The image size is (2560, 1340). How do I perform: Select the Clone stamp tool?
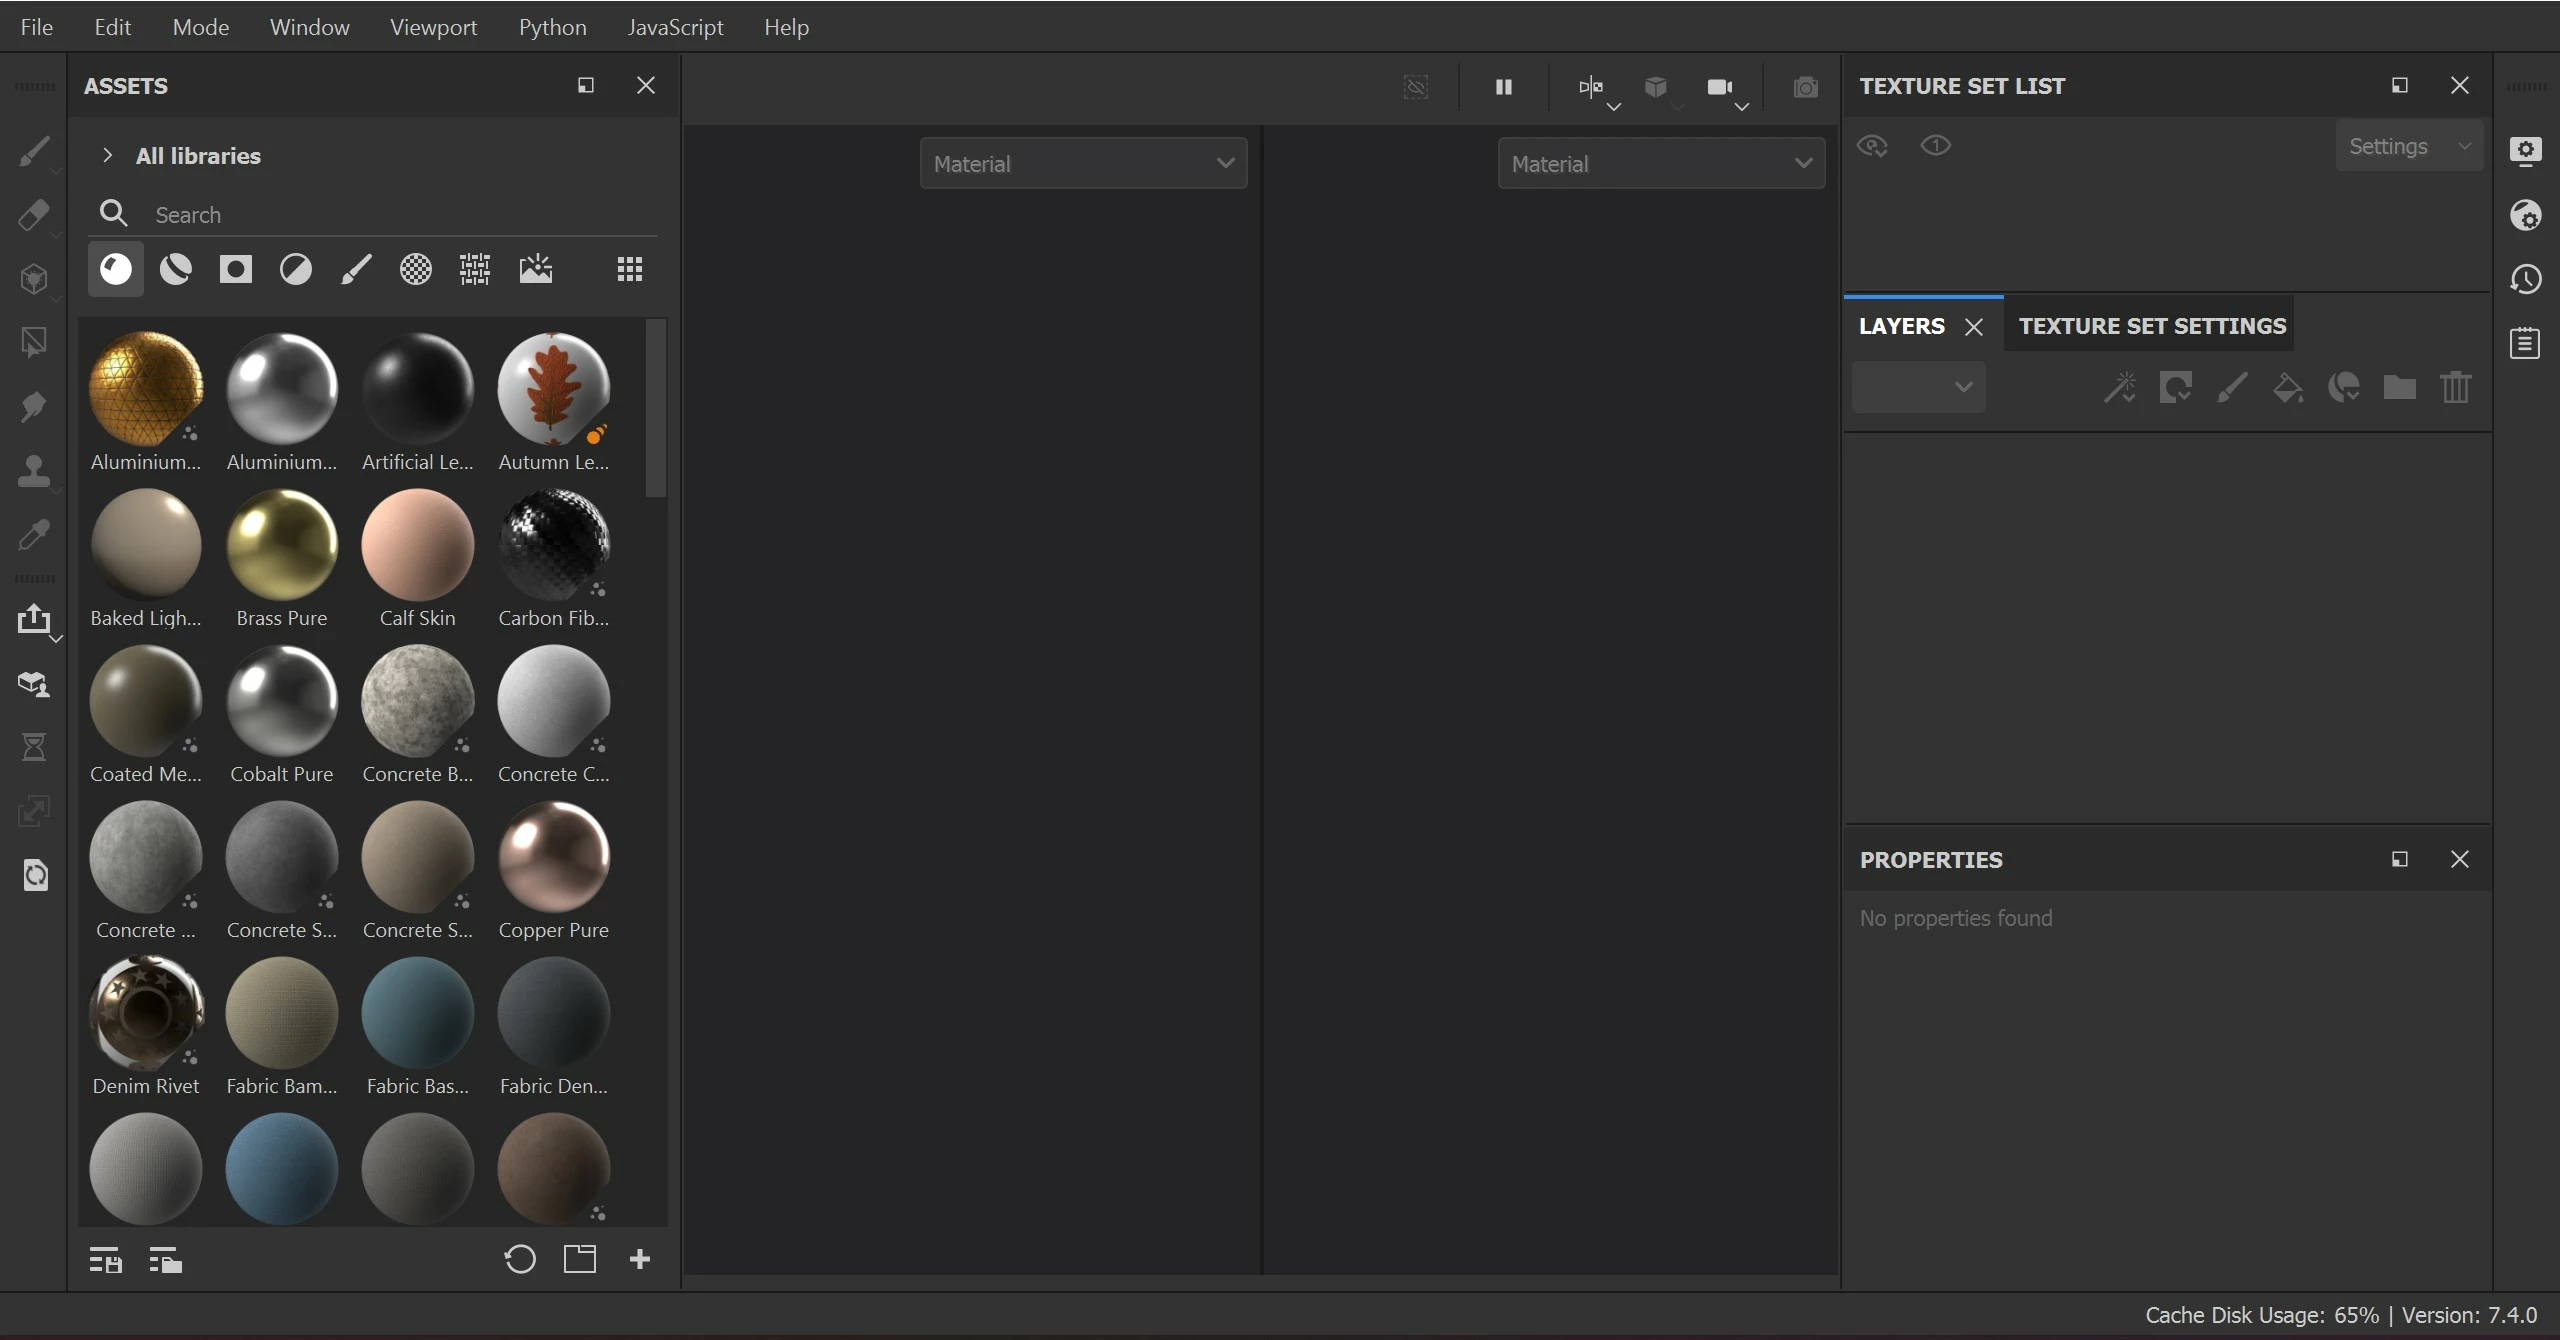[x=33, y=470]
